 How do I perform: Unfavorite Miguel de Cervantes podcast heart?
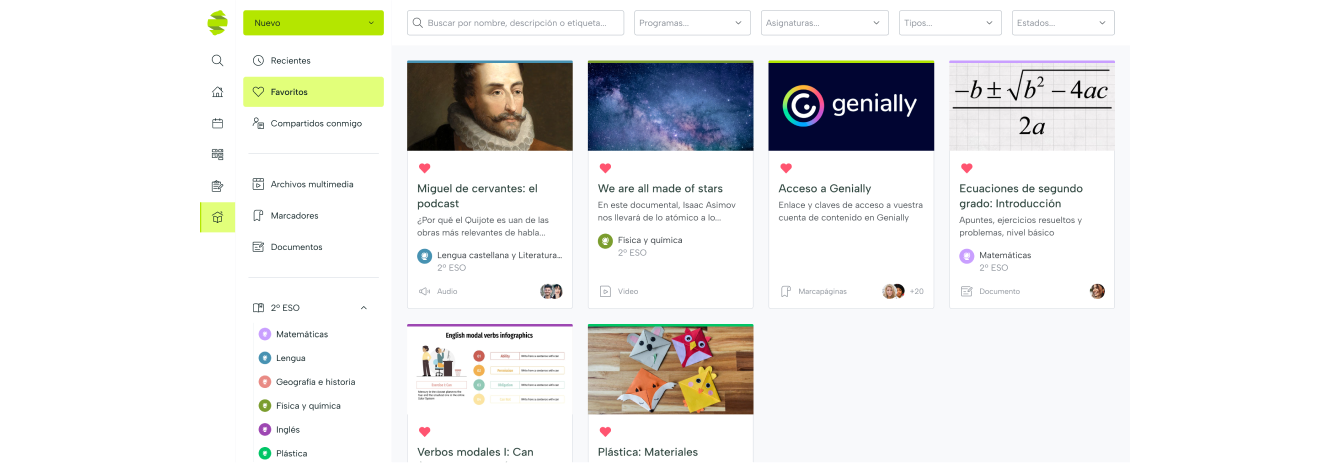pos(424,168)
